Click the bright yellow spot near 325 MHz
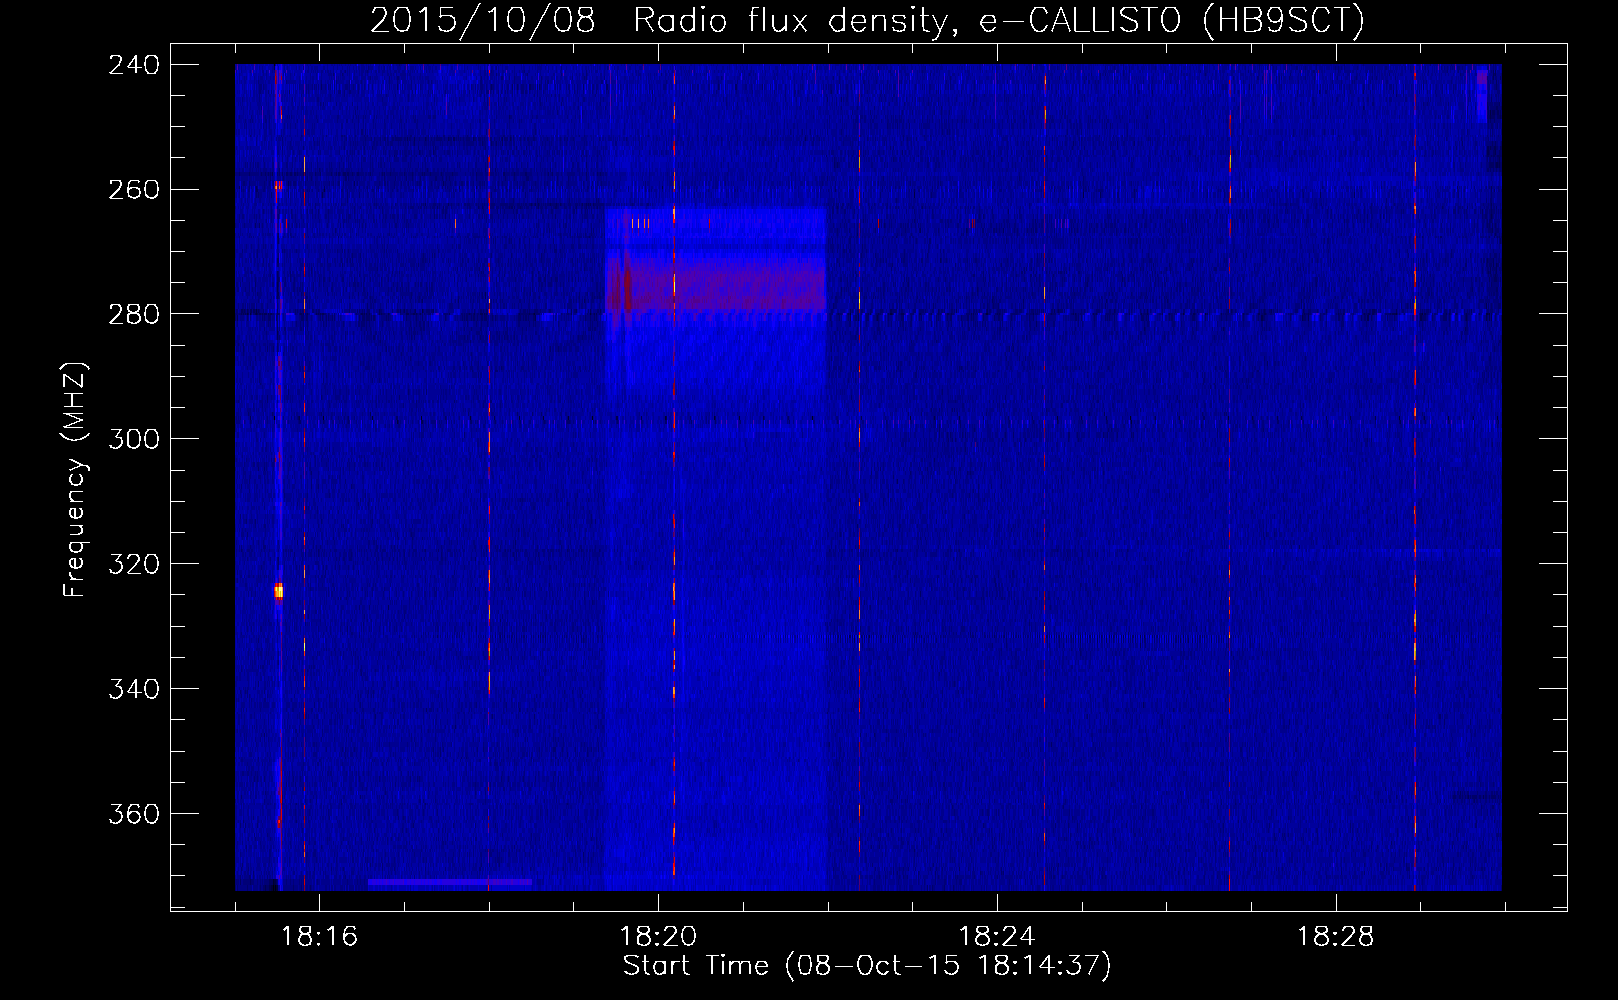1618x1000 pixels. [279, 592]
